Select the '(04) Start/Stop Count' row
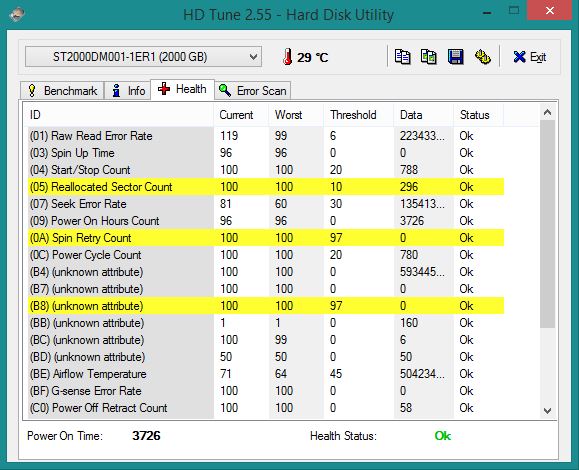This screenshot has height=470, width=579. point(265,170)
